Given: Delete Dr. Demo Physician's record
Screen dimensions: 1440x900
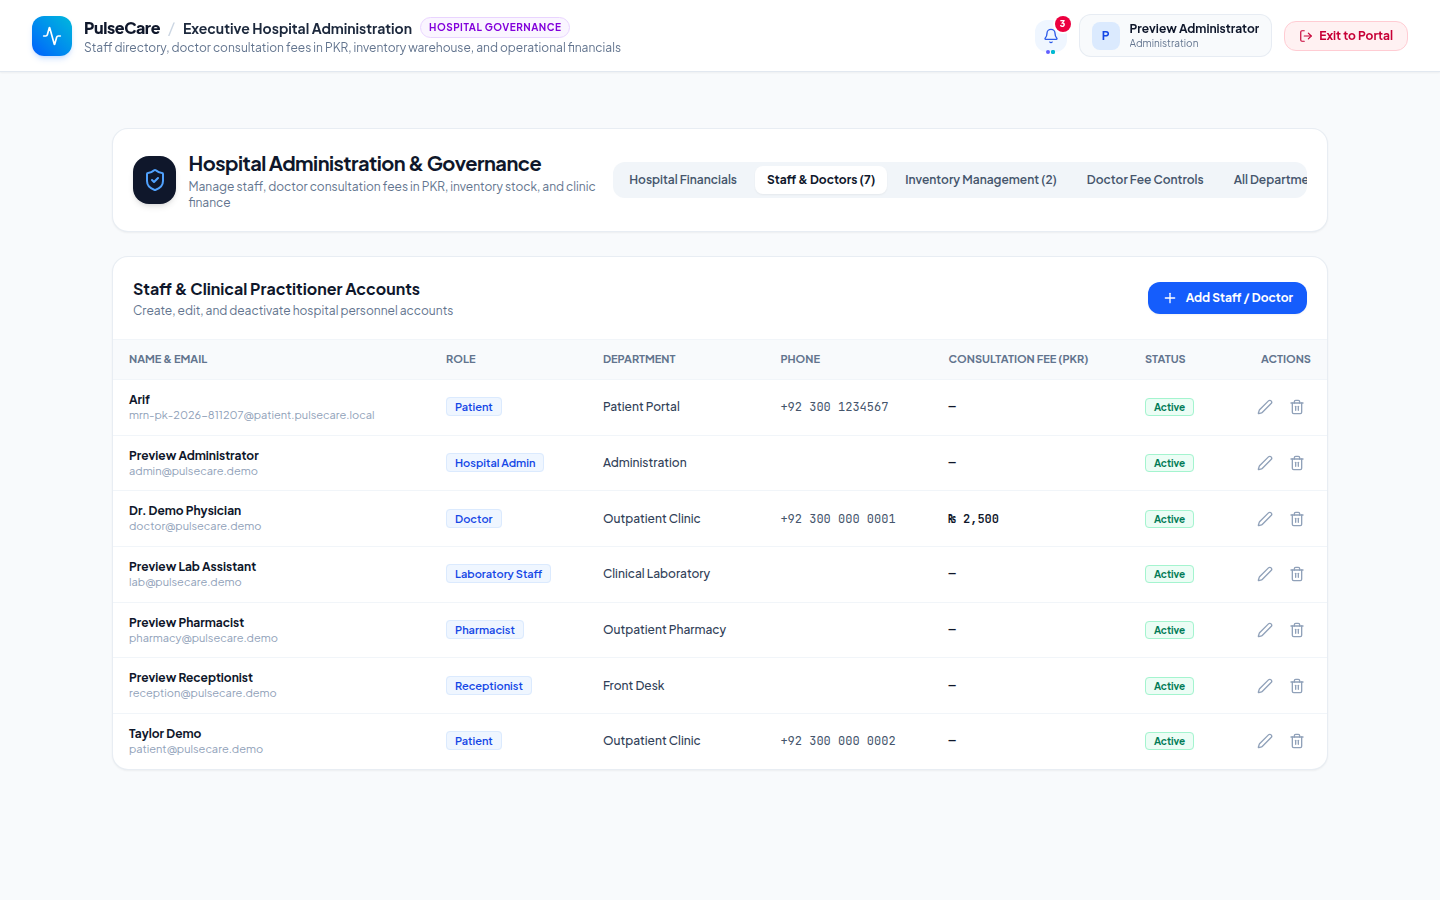Looking at the screenshot, I should [x=1297, y=519].
